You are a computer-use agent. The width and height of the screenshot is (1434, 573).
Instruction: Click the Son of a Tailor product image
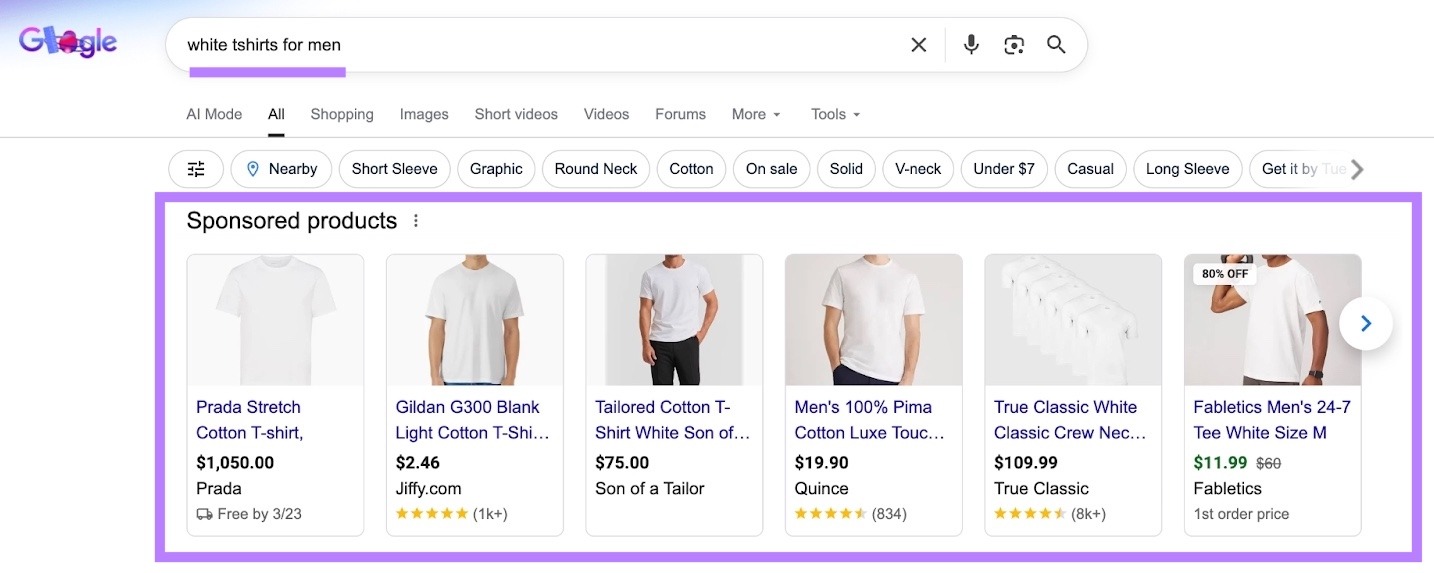pos(674,320)
